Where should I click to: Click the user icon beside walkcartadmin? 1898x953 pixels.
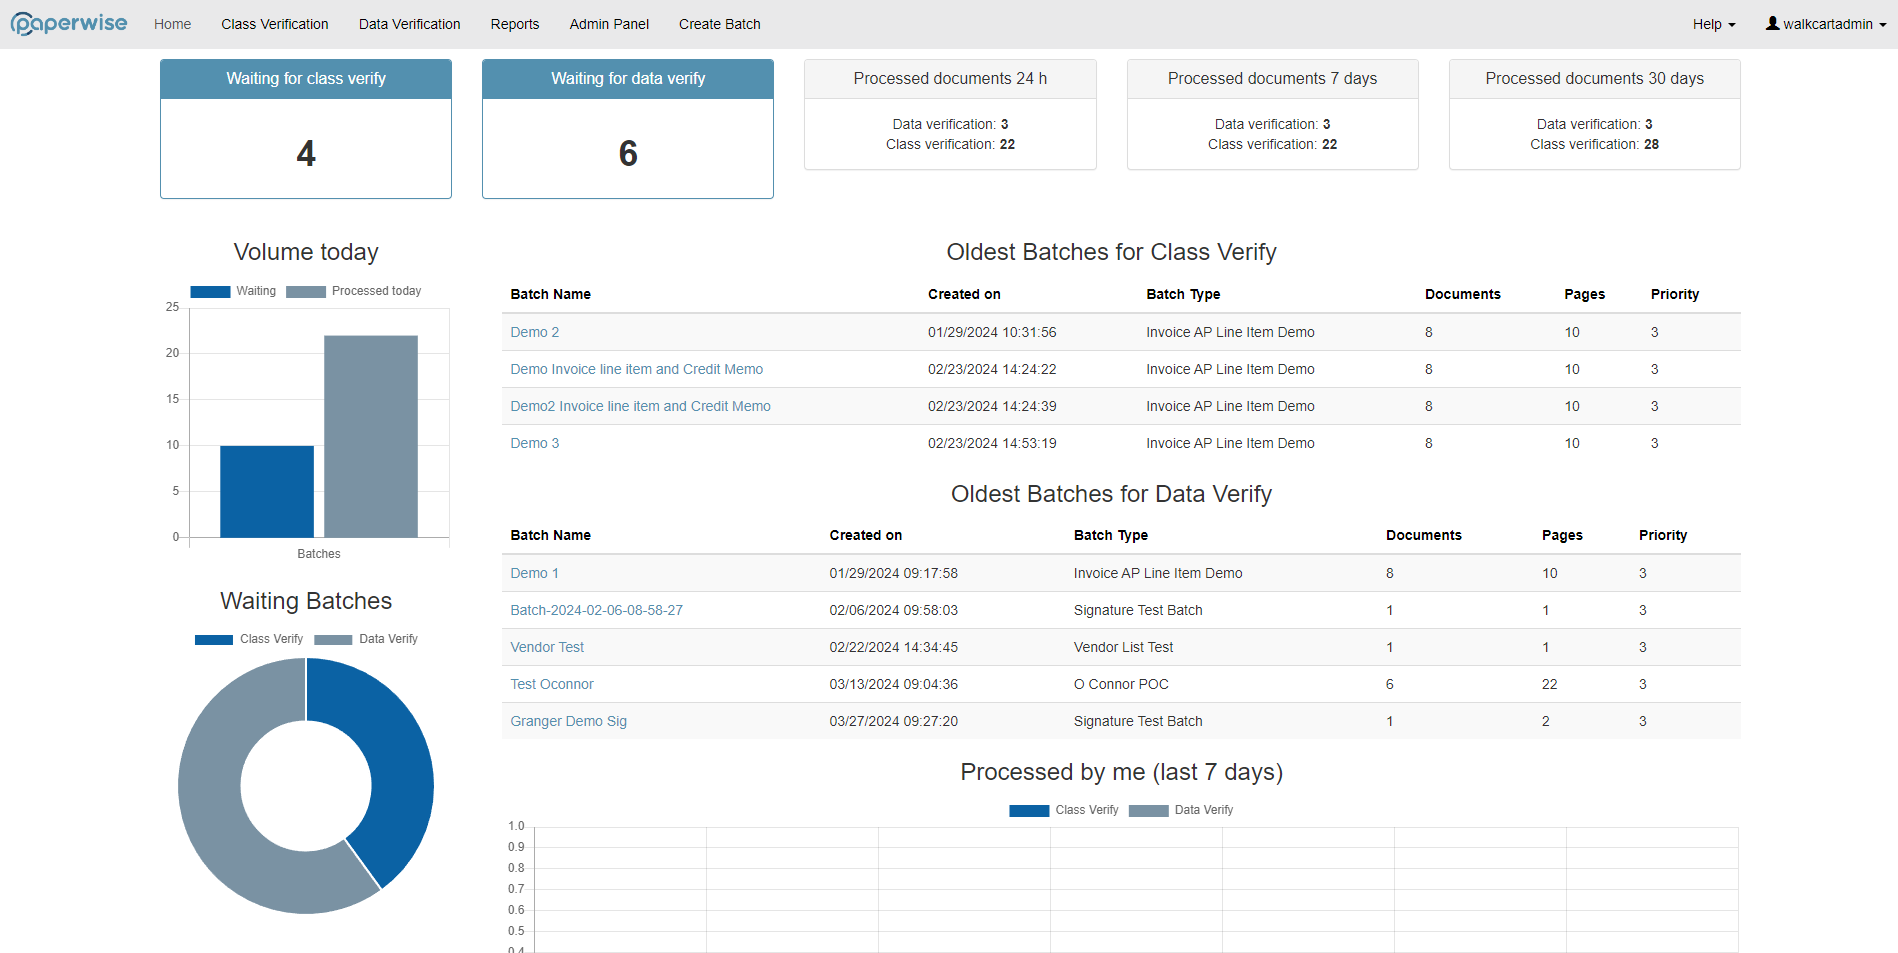[1772, 23]
